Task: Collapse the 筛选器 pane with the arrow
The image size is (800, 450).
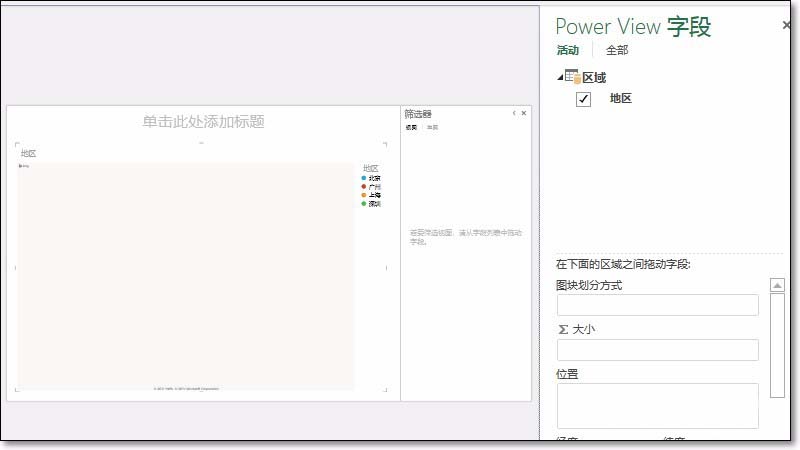Action: point(514,113)
